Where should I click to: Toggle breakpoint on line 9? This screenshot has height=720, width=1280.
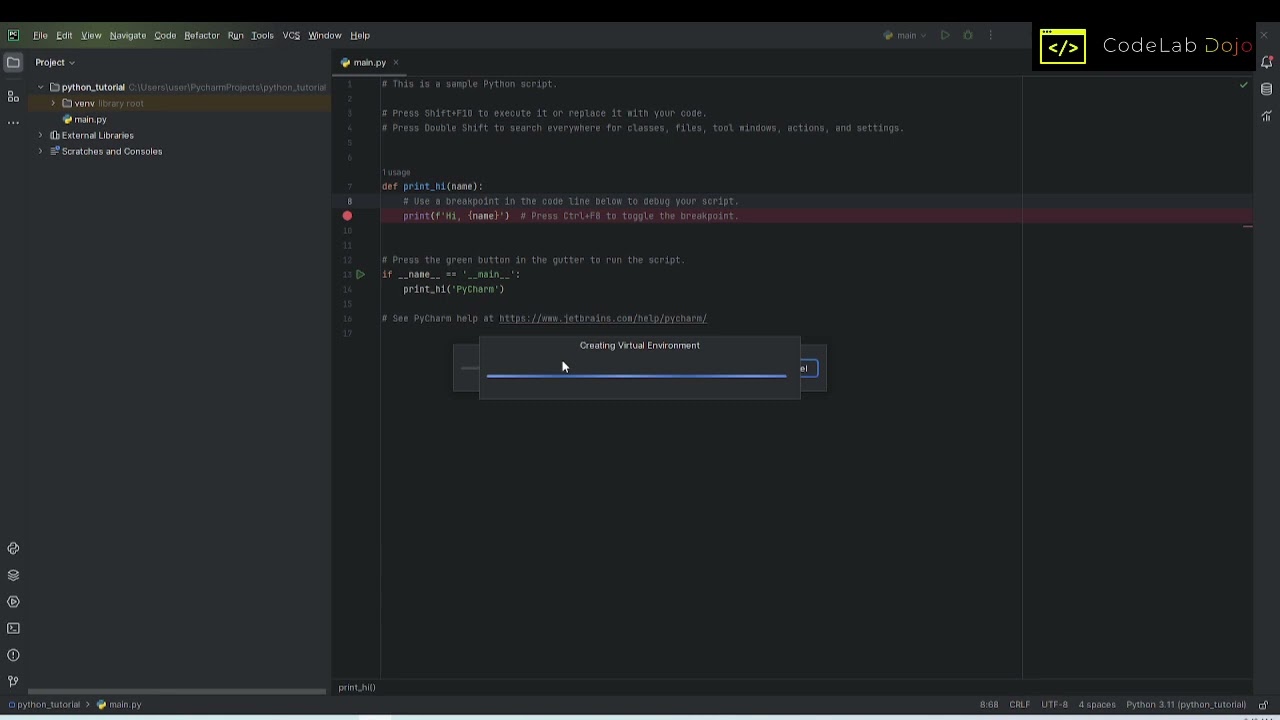pyautogui.click(x=347, y=216)
